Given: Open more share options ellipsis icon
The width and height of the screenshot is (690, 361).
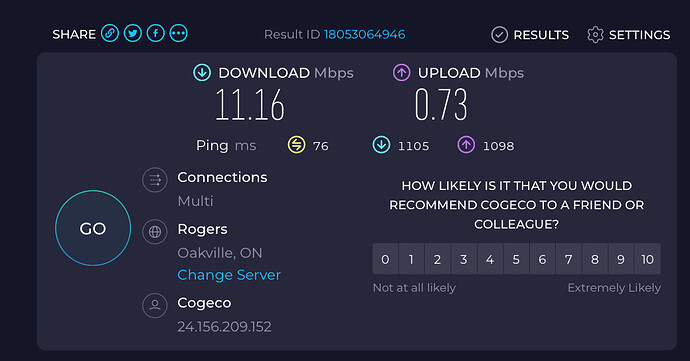Looking at the screenshot, I should [x=179, y=33].
